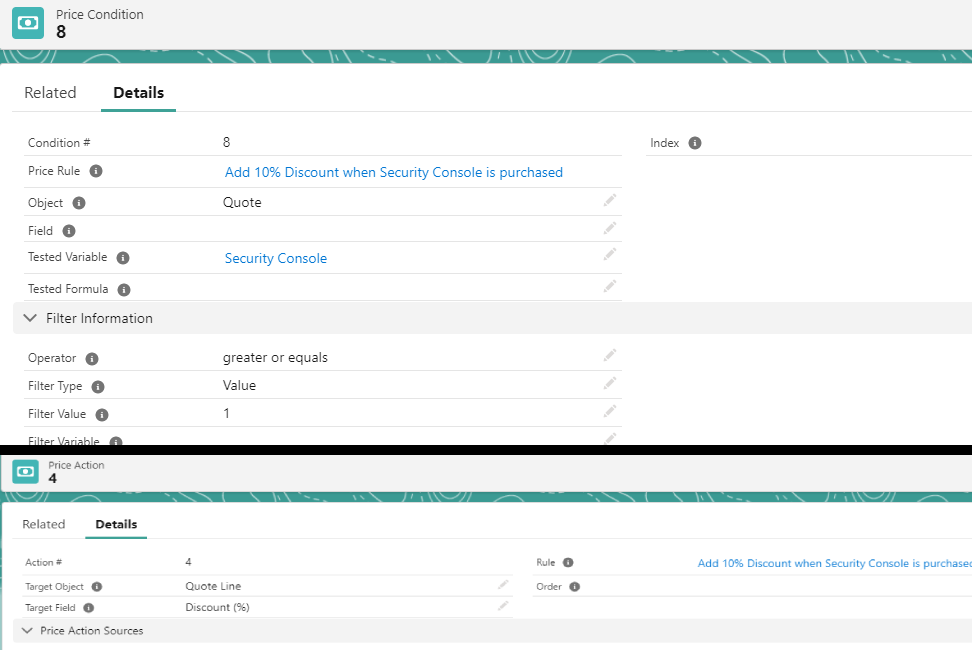Collapse the Filter Information section
The image size is (972, 650).
pyautogui.click(x=29, y=318)
